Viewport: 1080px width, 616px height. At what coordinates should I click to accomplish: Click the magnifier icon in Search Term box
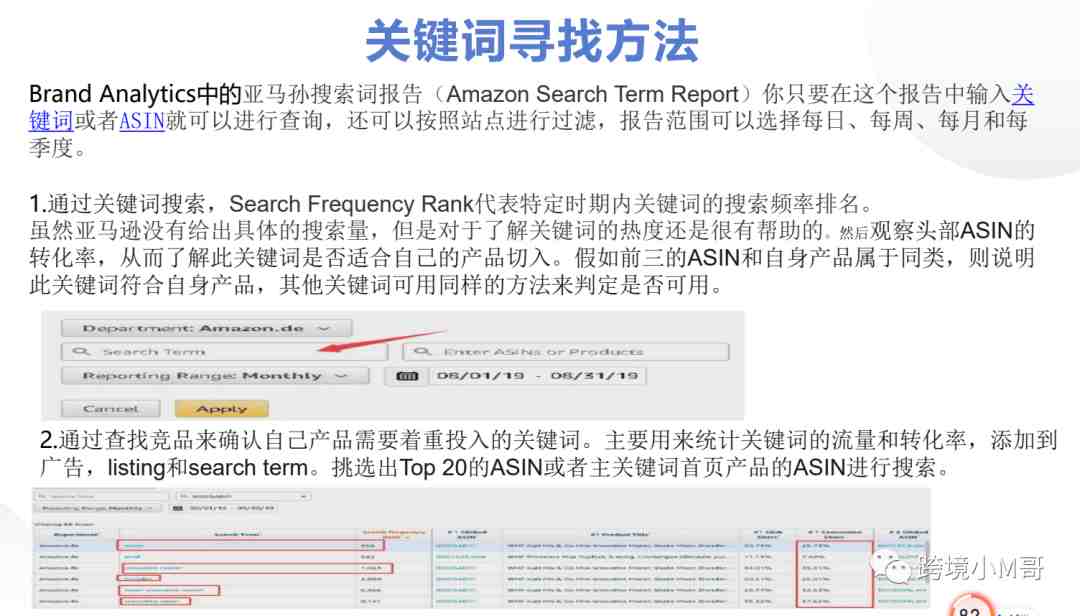(x=81, y=352)
